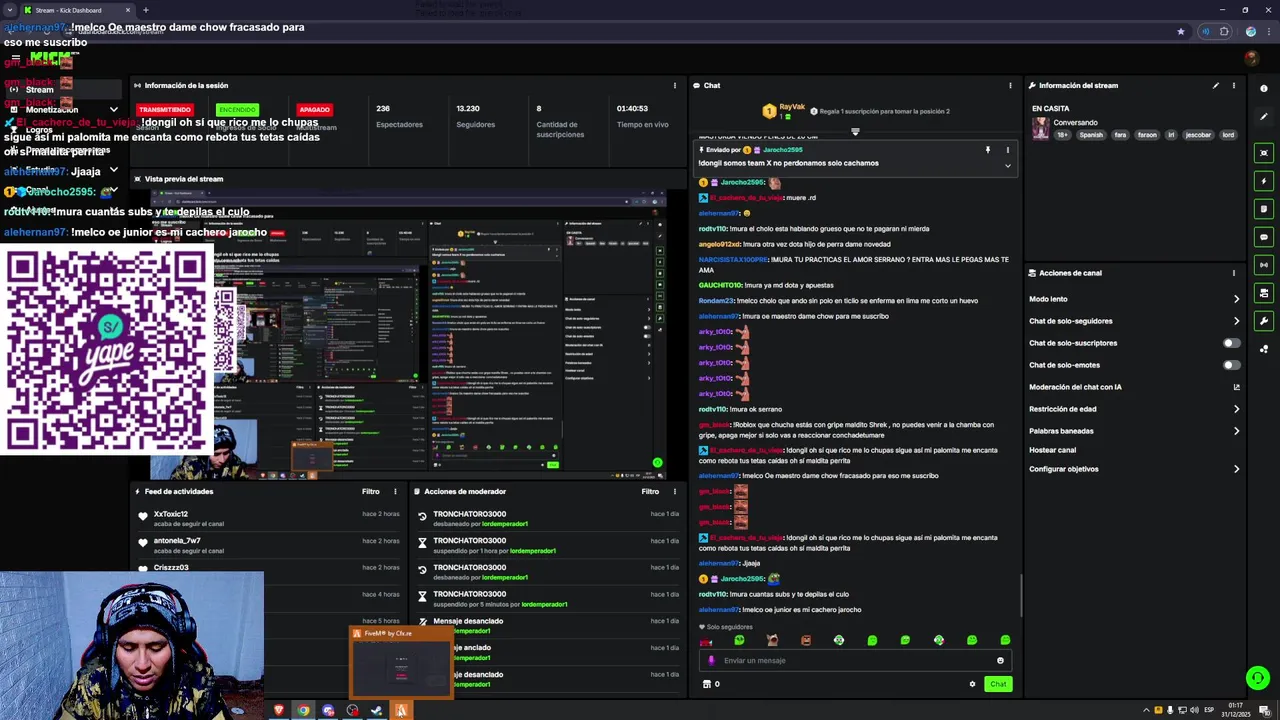Expand Restricción de edad settings

(1135, 409)
